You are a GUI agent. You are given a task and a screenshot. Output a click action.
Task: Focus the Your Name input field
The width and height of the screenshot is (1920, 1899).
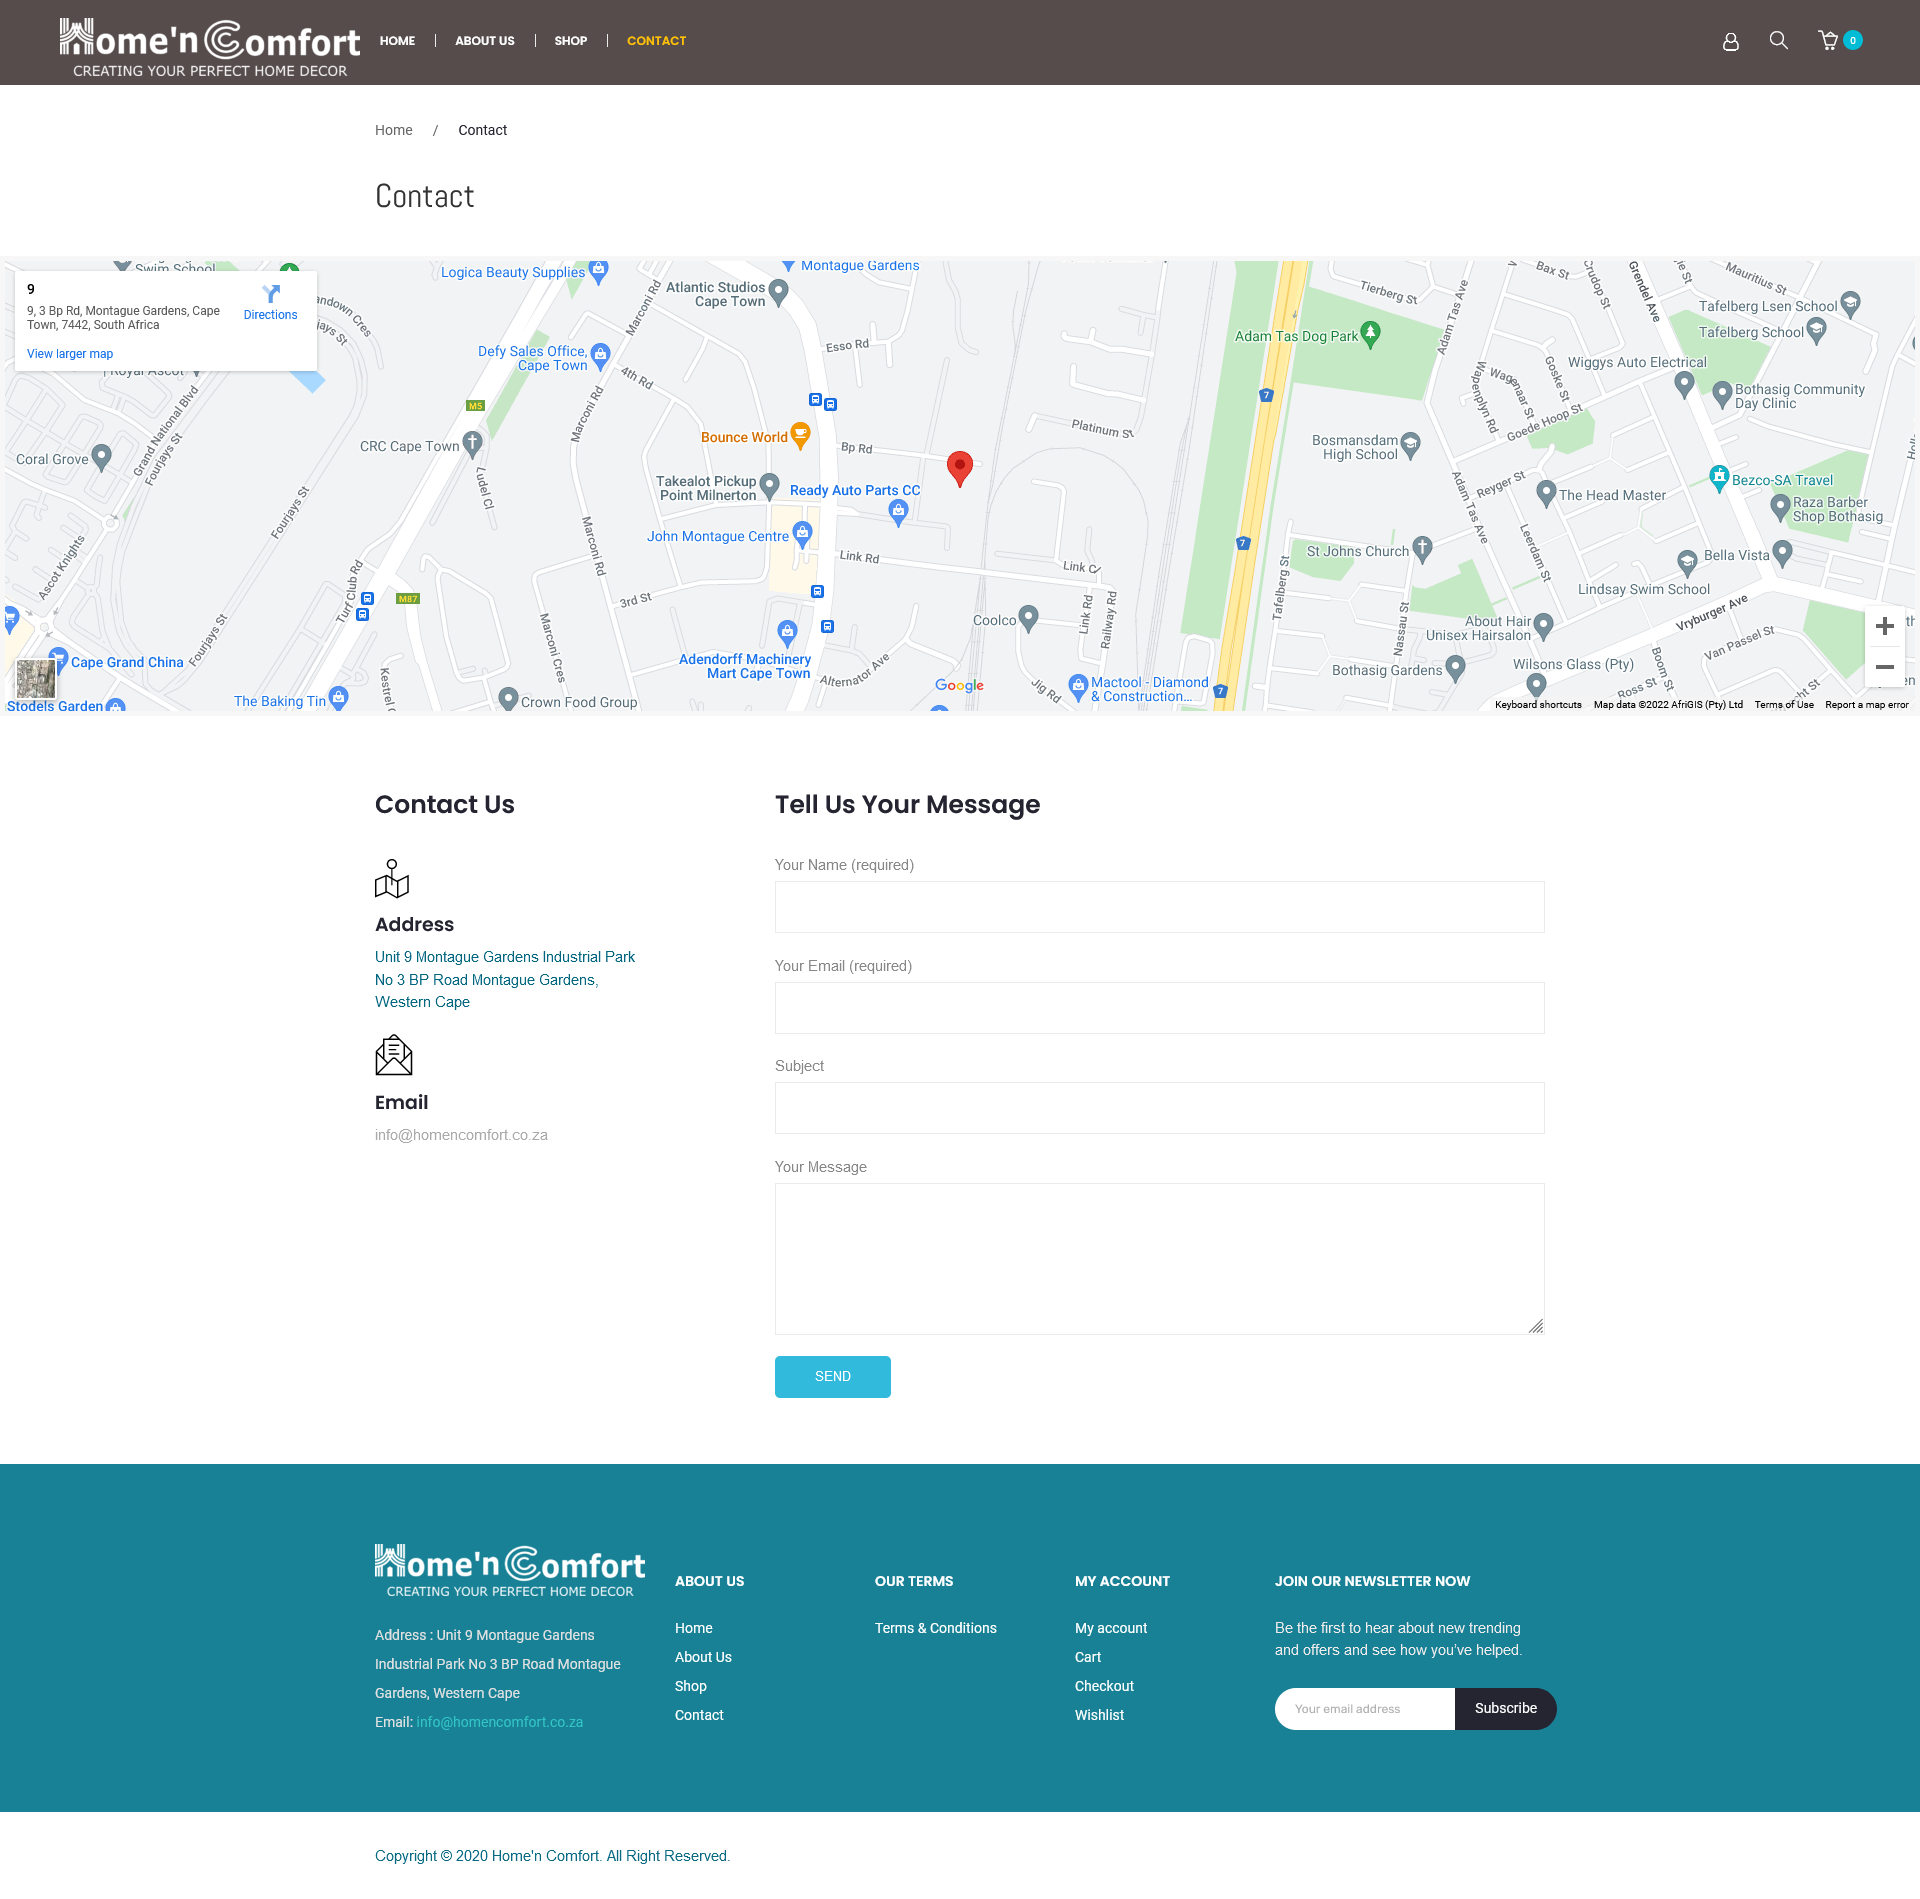[x=1159, y=907]
